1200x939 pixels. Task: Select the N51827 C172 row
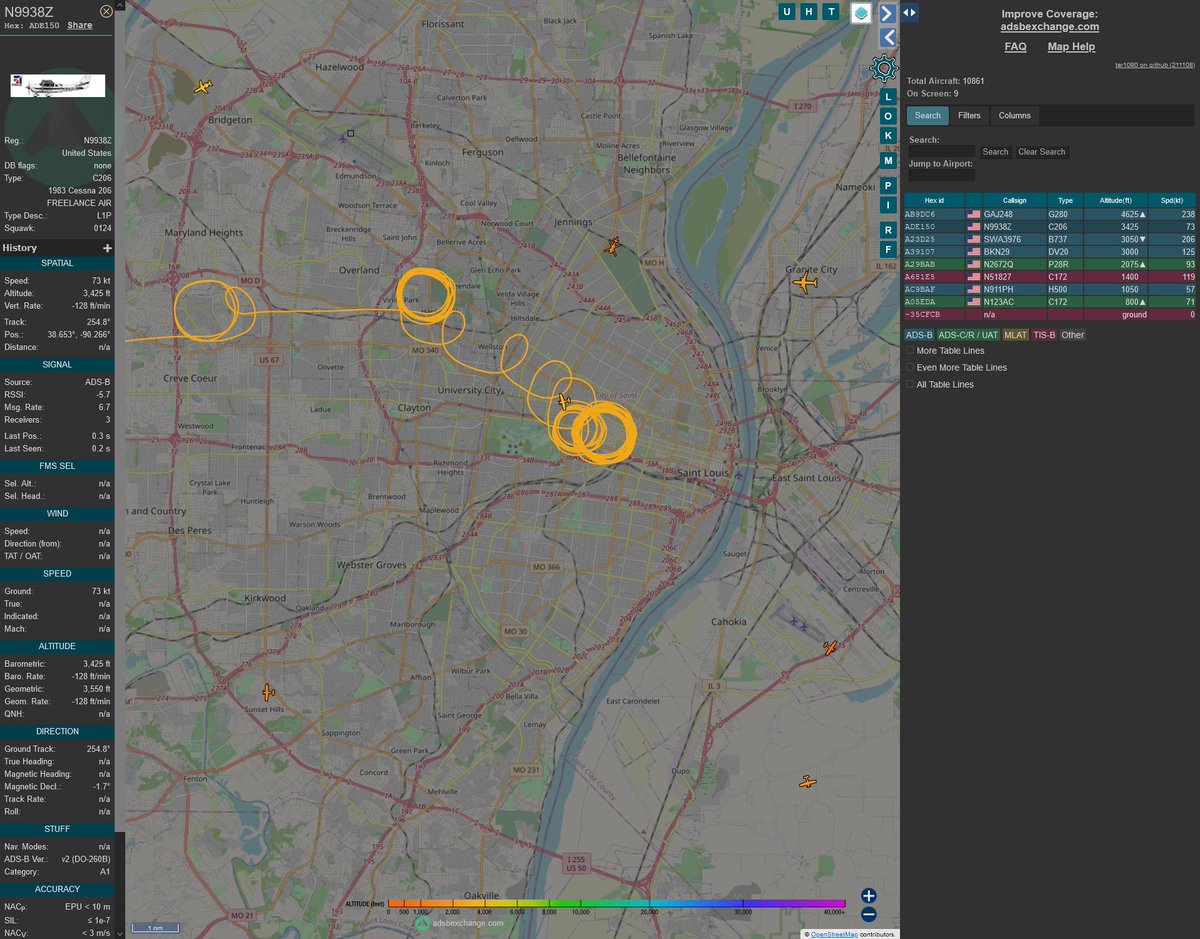pyautogui.click(x=1050, y=276)
